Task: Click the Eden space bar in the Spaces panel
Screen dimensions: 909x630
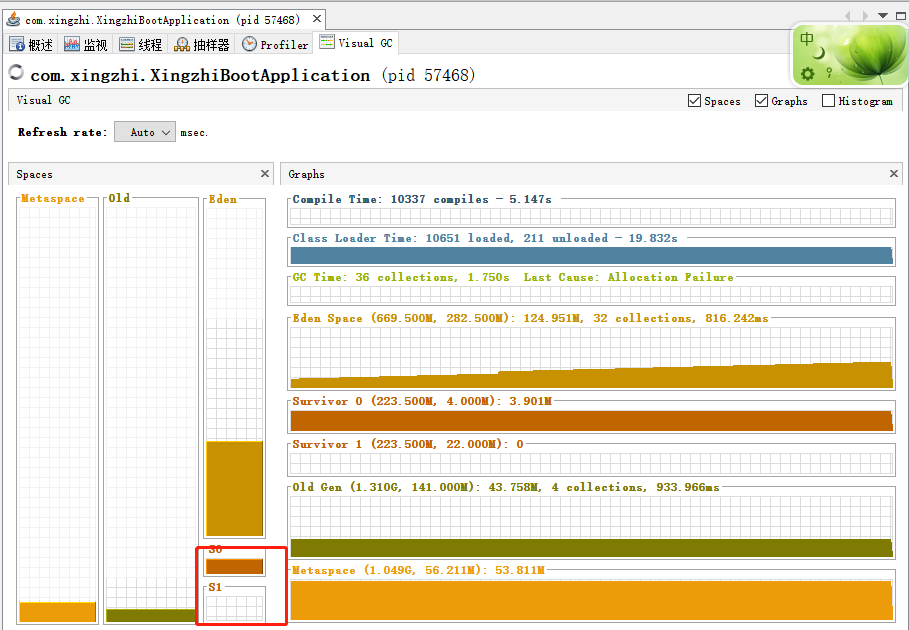Action: pyautogui.click(x=235, y=488)
